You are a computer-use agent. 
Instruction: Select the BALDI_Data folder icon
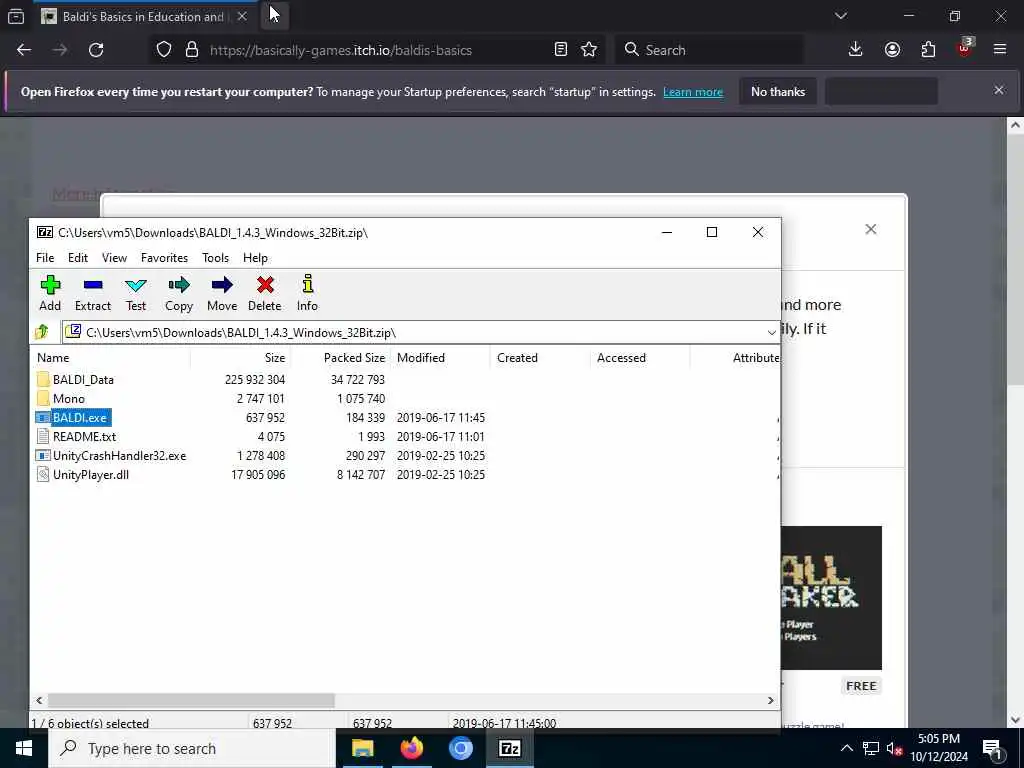(x=43, y=379)
